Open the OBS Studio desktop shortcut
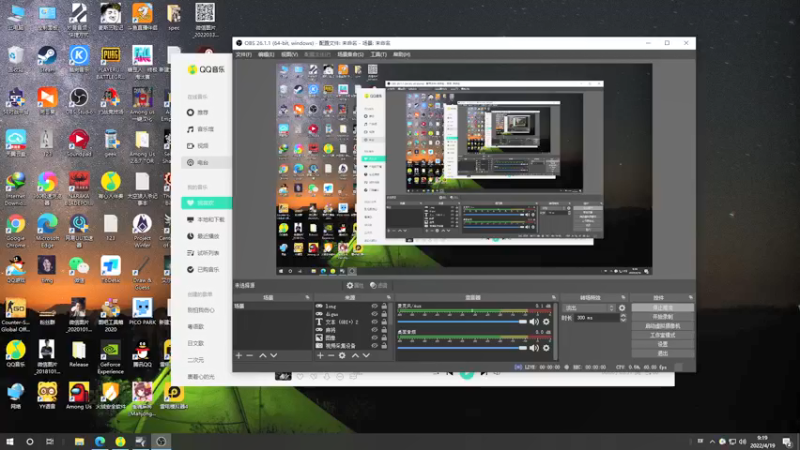The image size is (800, 450). coord(79,102)
